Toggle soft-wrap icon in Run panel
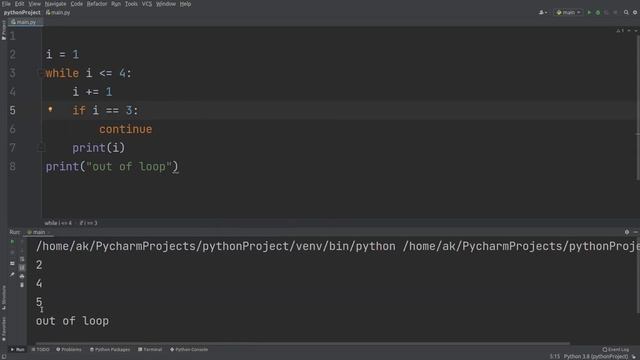640x360 pixels. [x=22, y=259]
